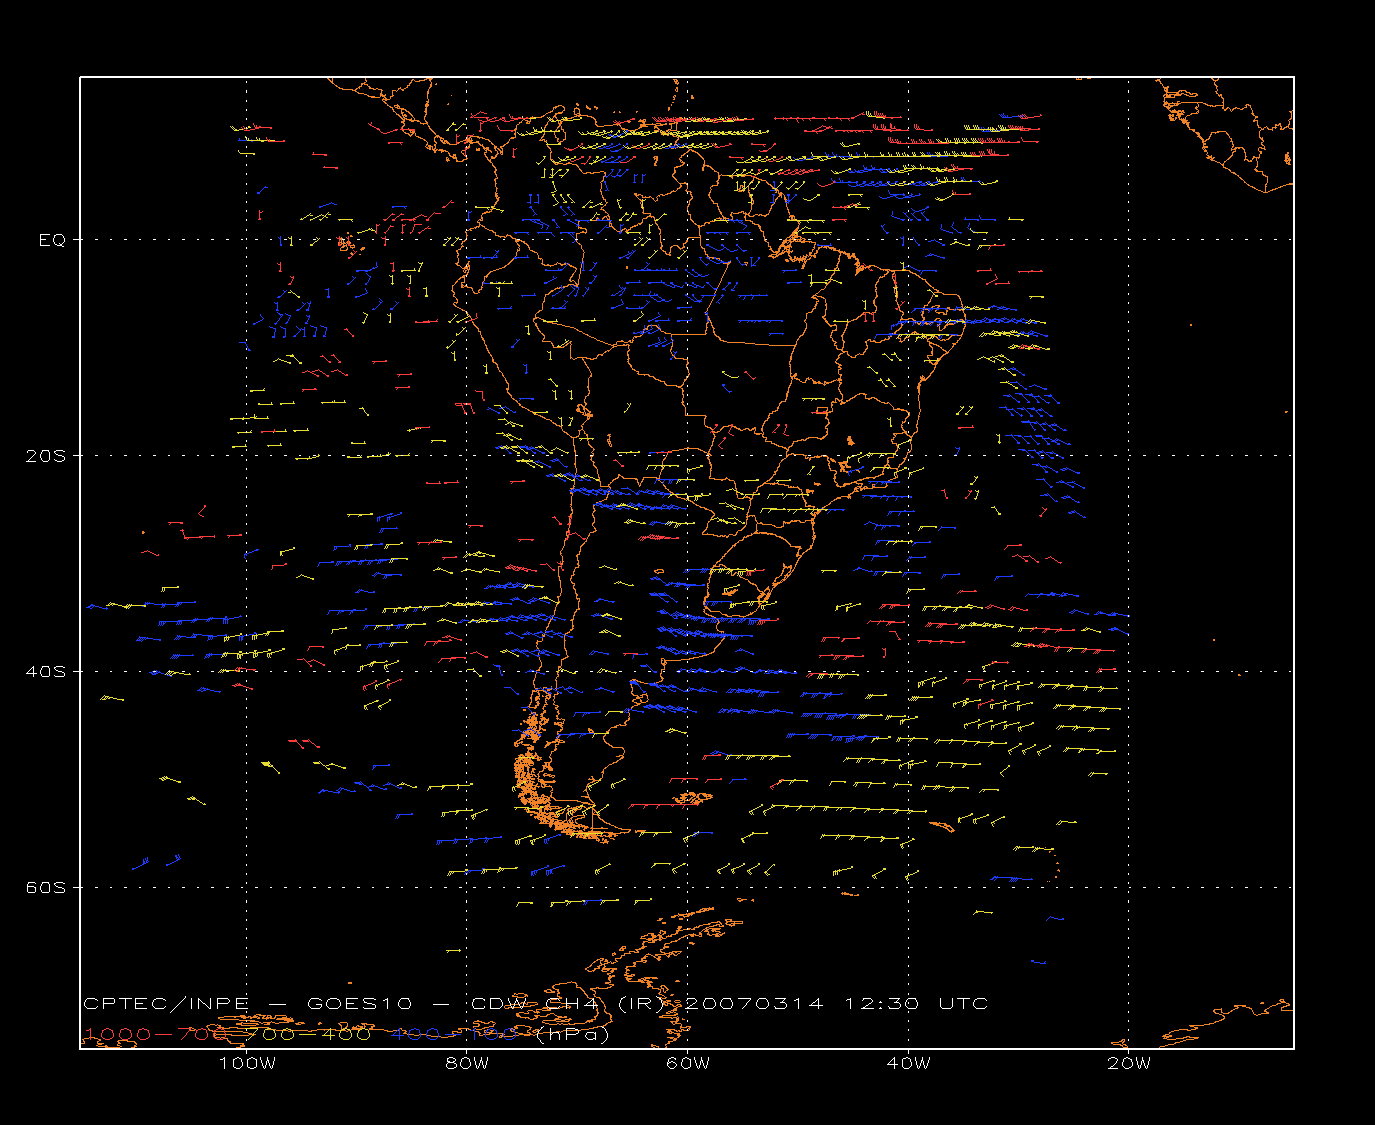
Task: Click the 80W longitude label
Action: click(467, 1064)
